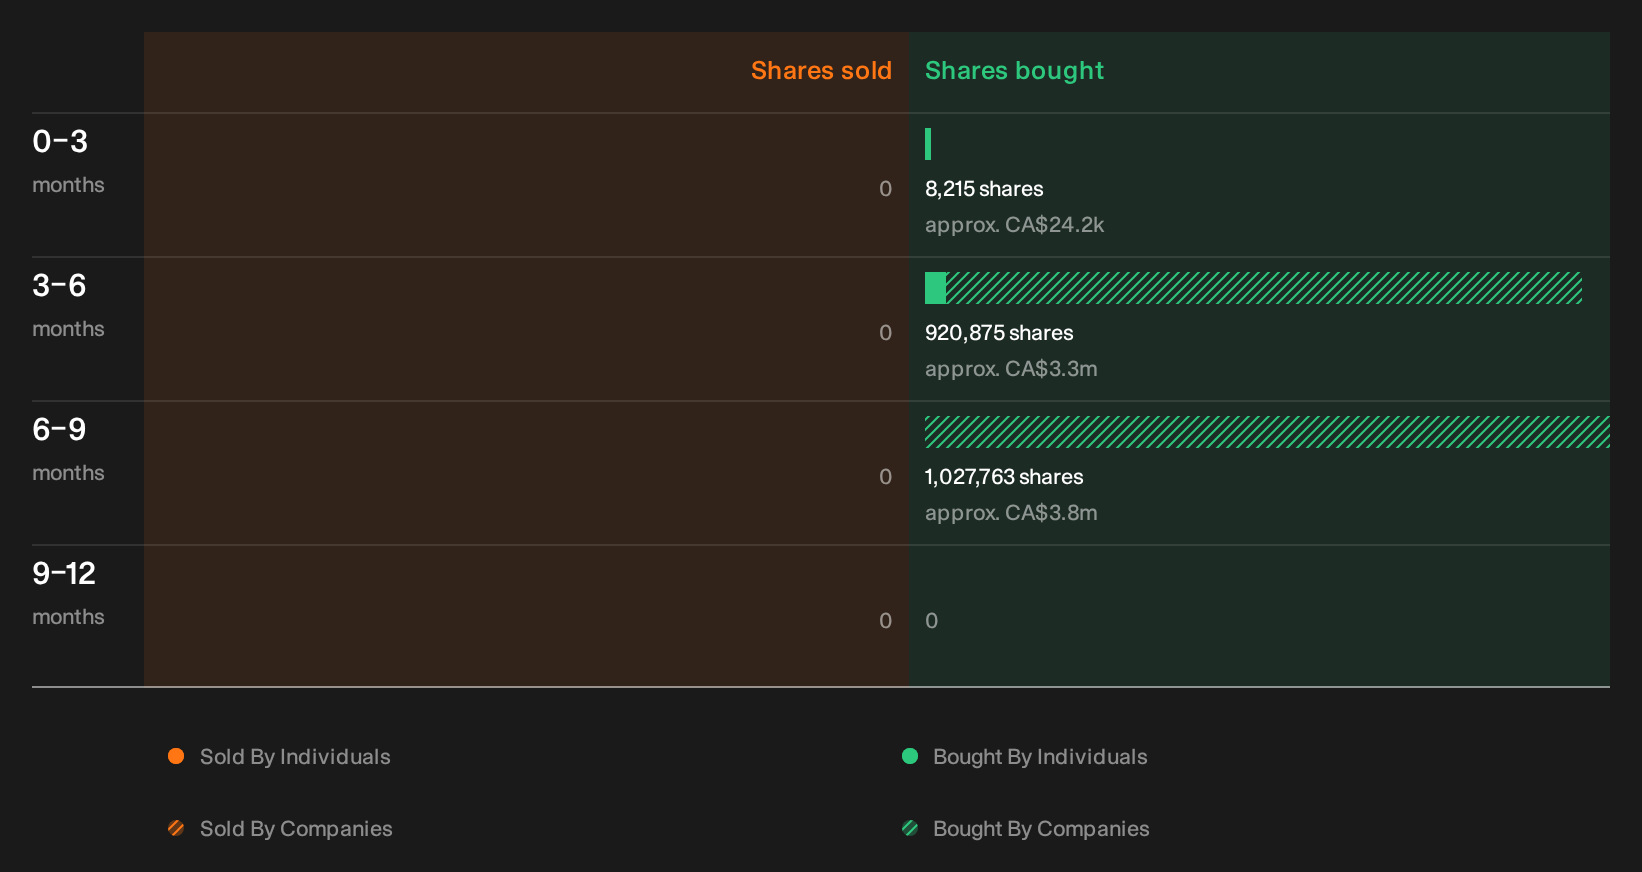Image resolution: width=1642 pixels, height=872 pixels.
Task: Click the 8,215 shares value
Action: tap(984, 189)
